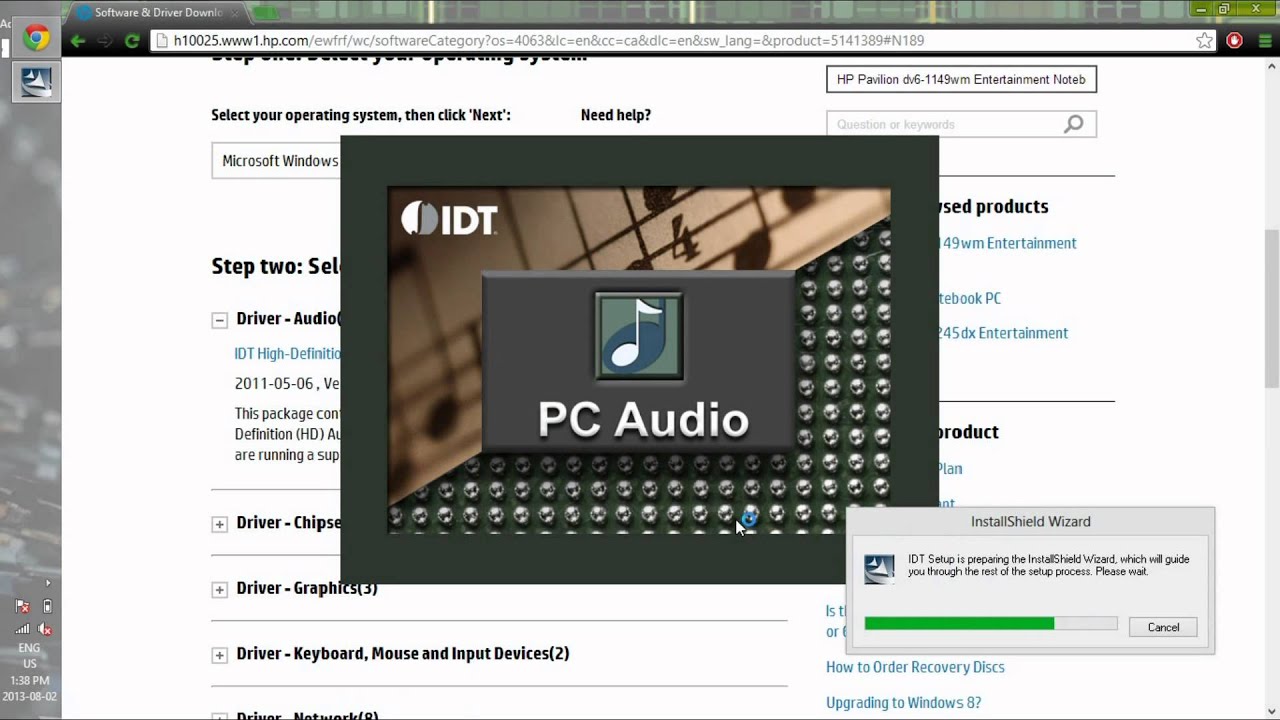Screen dimensions: 1280x720
Task: Expand Driver - Keyboard, Mouse and Input Devices
Action: pos(220,656)
